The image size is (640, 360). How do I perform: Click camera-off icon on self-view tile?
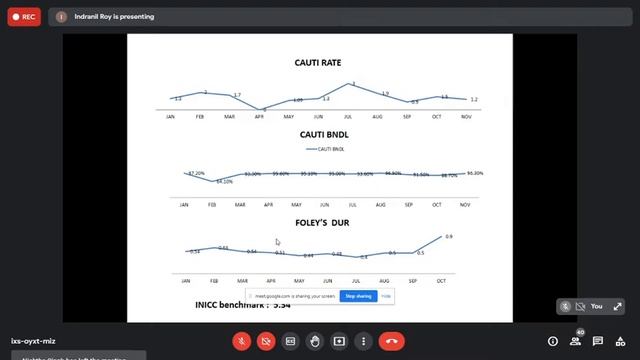[580, 307]
